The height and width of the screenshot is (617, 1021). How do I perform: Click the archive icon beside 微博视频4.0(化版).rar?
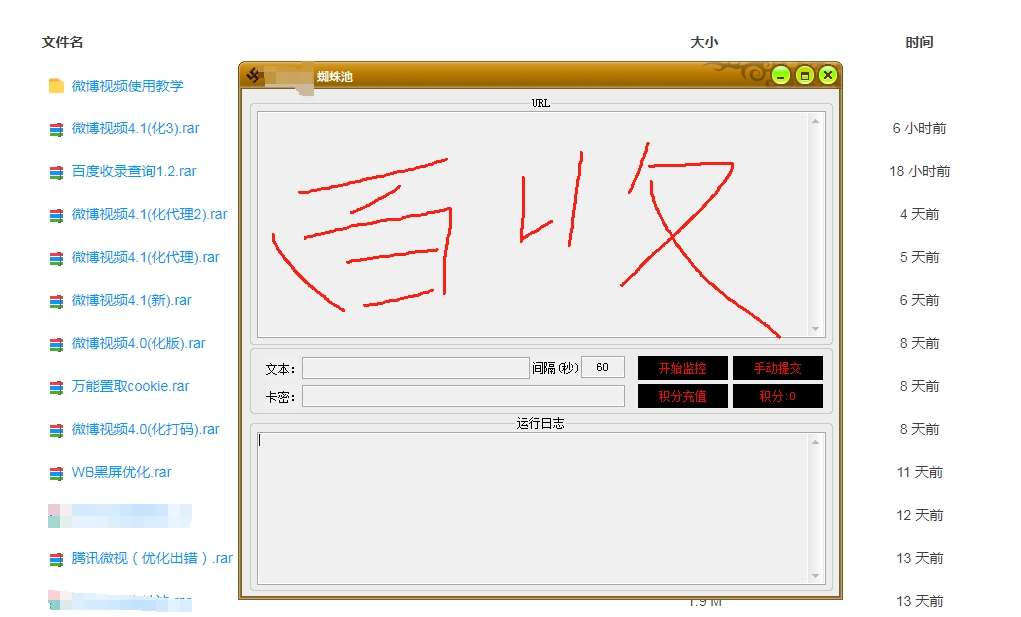[56, 344]
